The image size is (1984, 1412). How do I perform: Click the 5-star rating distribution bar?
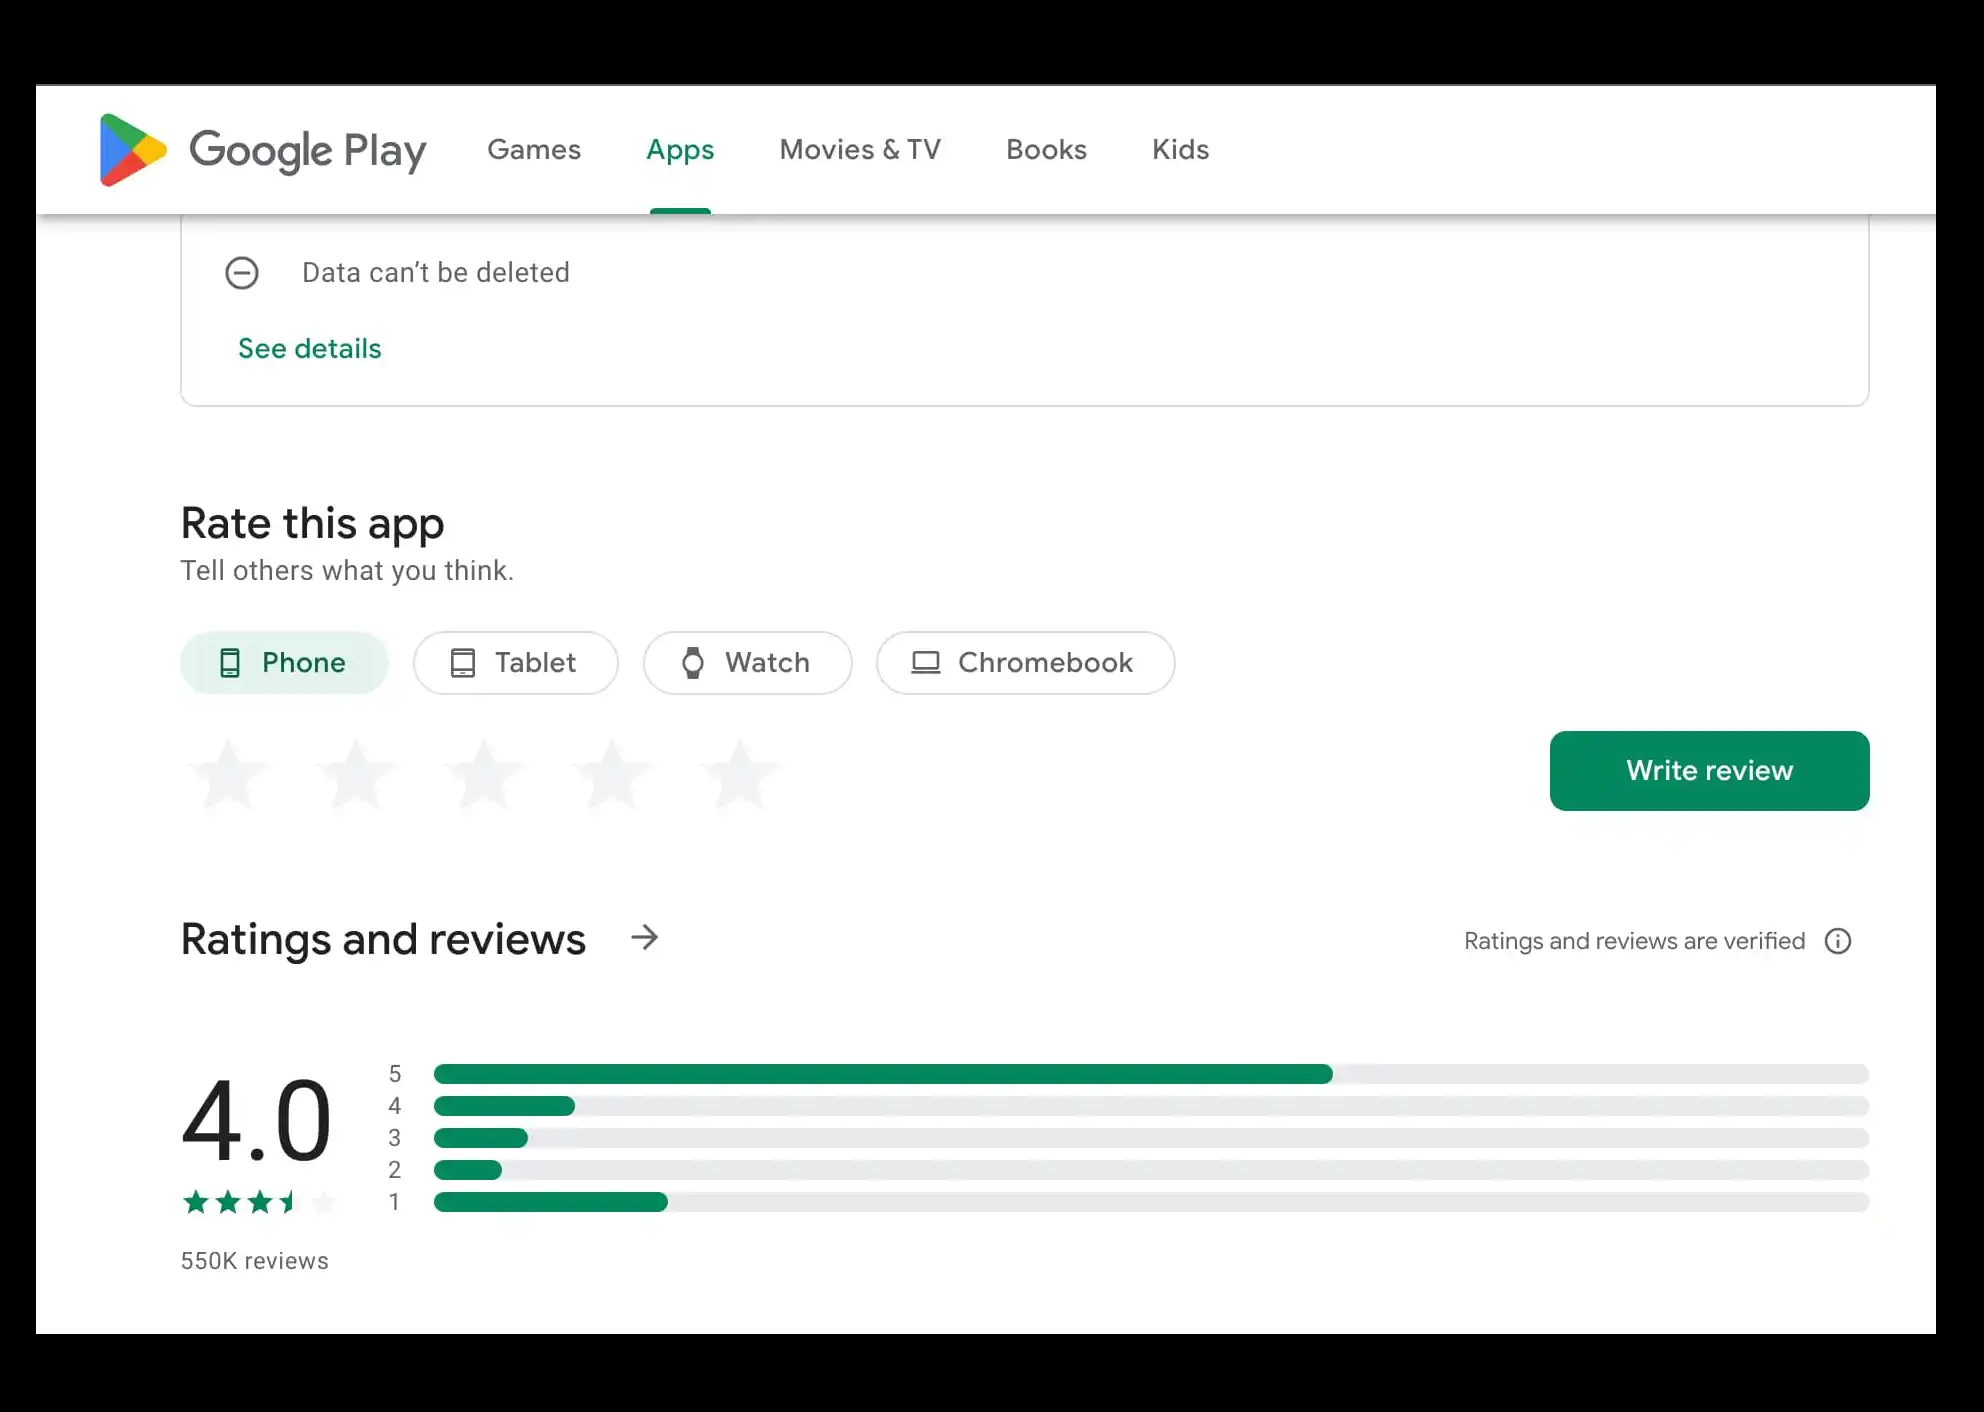pos(1150,1074)
